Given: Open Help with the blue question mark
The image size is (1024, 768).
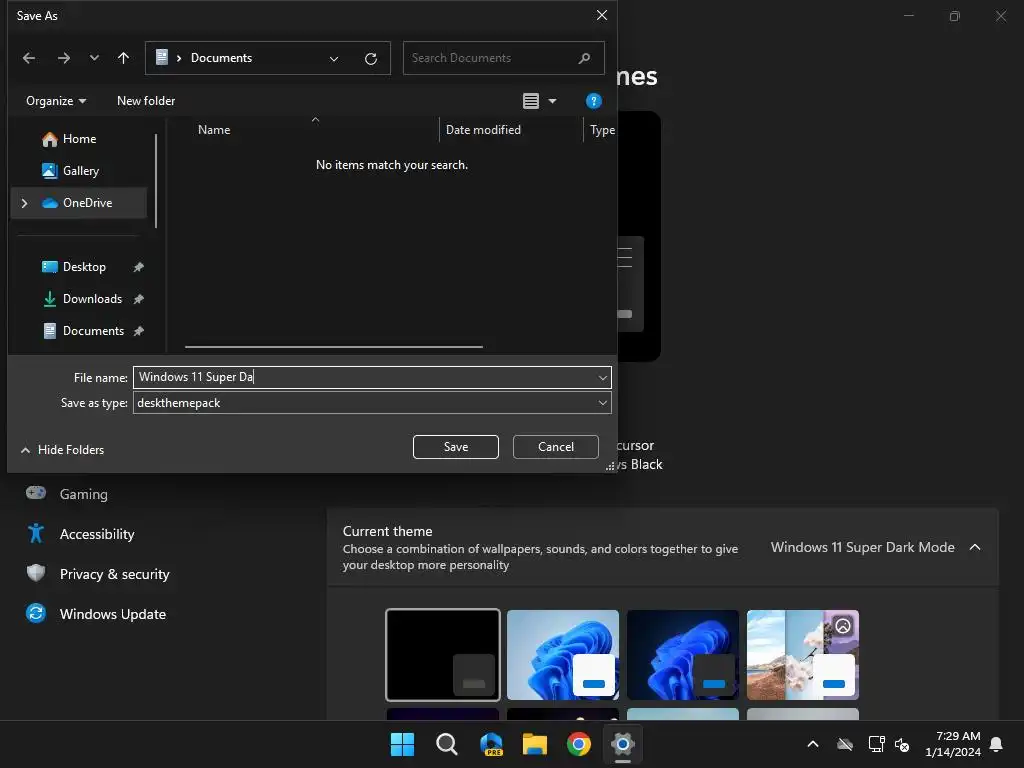Looking at the screenshot, I should pos(594,101).
